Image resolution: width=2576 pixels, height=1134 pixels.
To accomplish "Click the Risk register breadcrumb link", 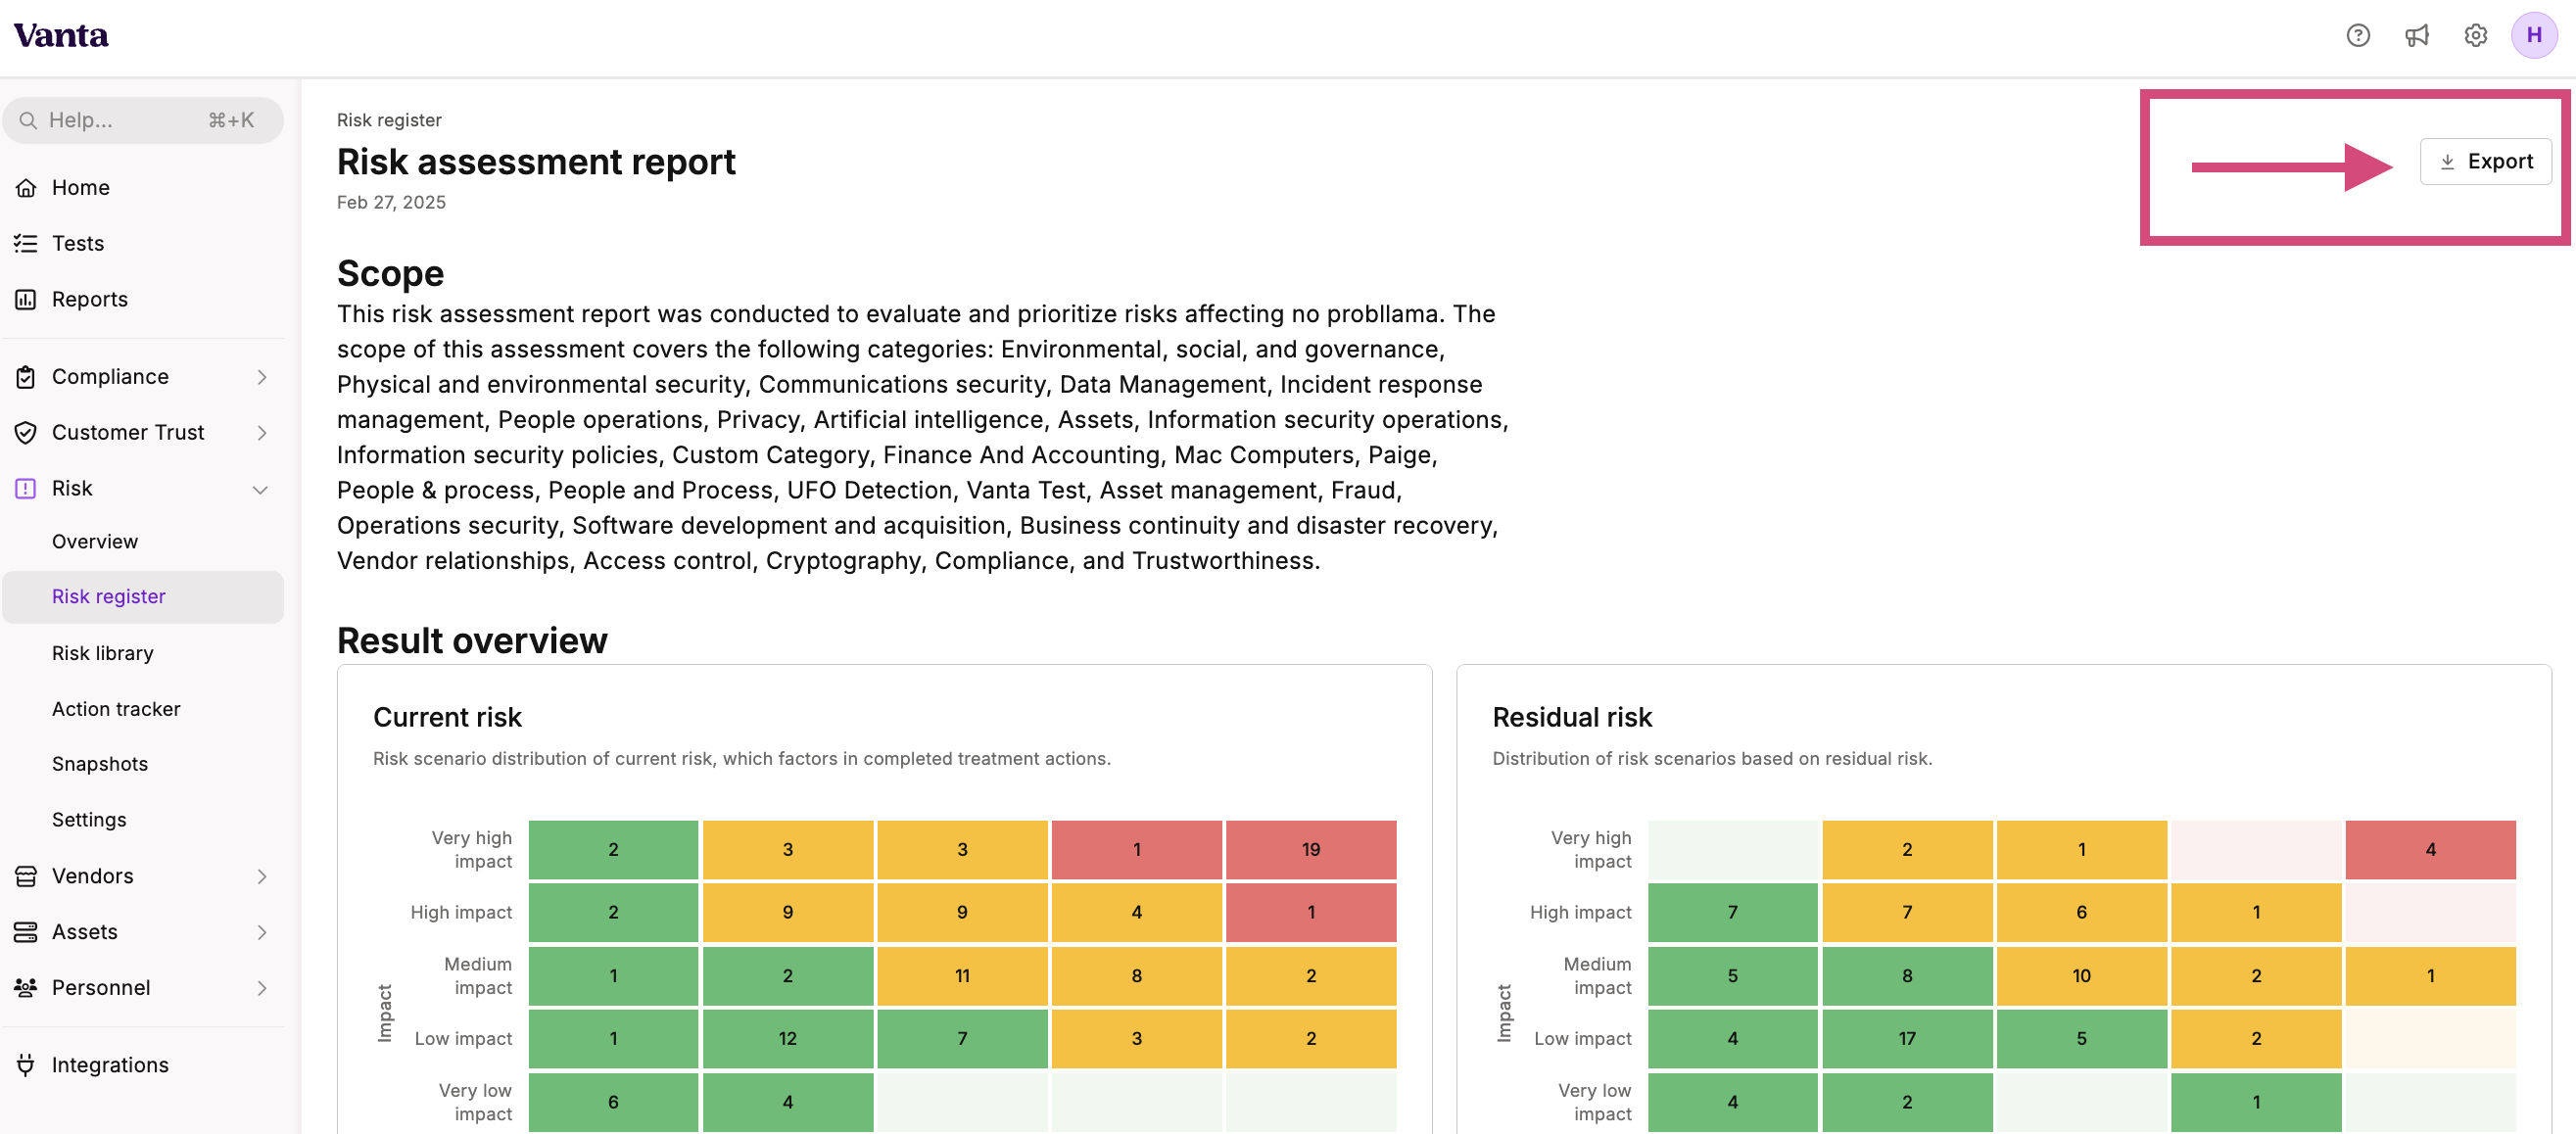I will click(x=389, y=120).
